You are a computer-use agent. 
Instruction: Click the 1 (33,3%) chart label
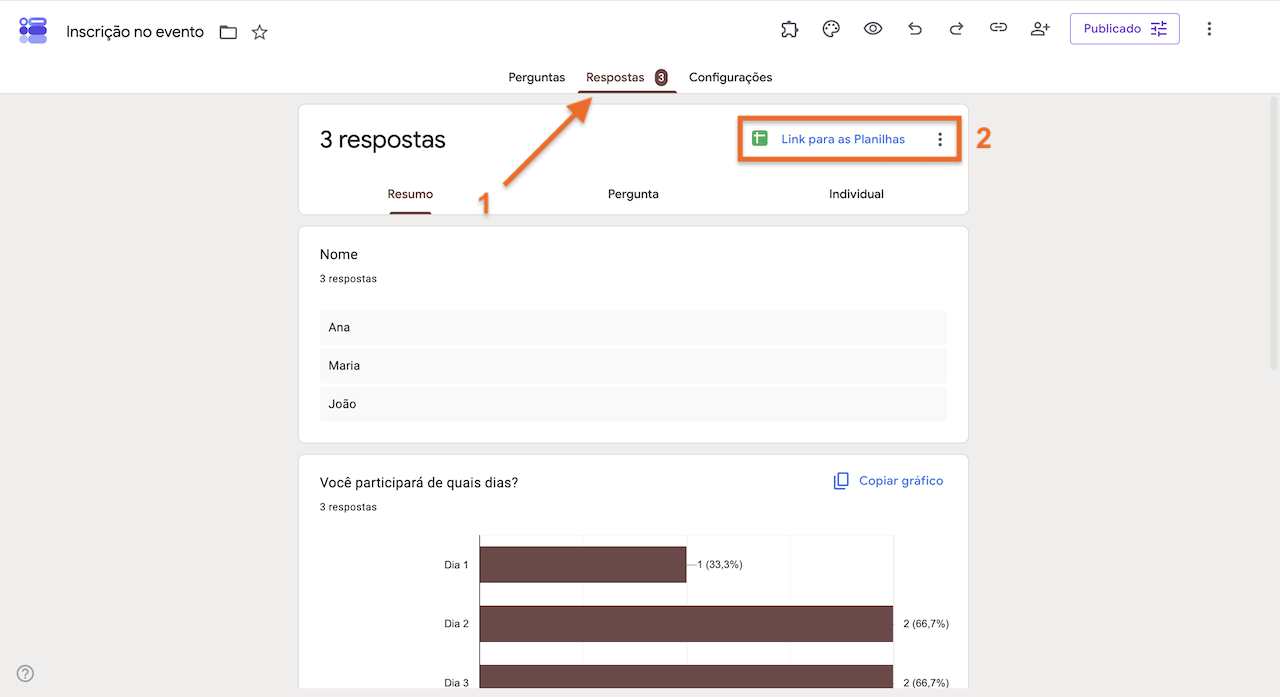(720, 564)
